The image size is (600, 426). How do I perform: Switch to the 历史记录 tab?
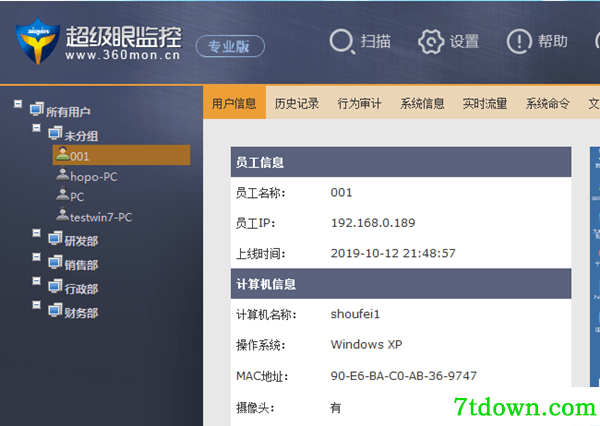pyautogui.click(x=297, y=103)
